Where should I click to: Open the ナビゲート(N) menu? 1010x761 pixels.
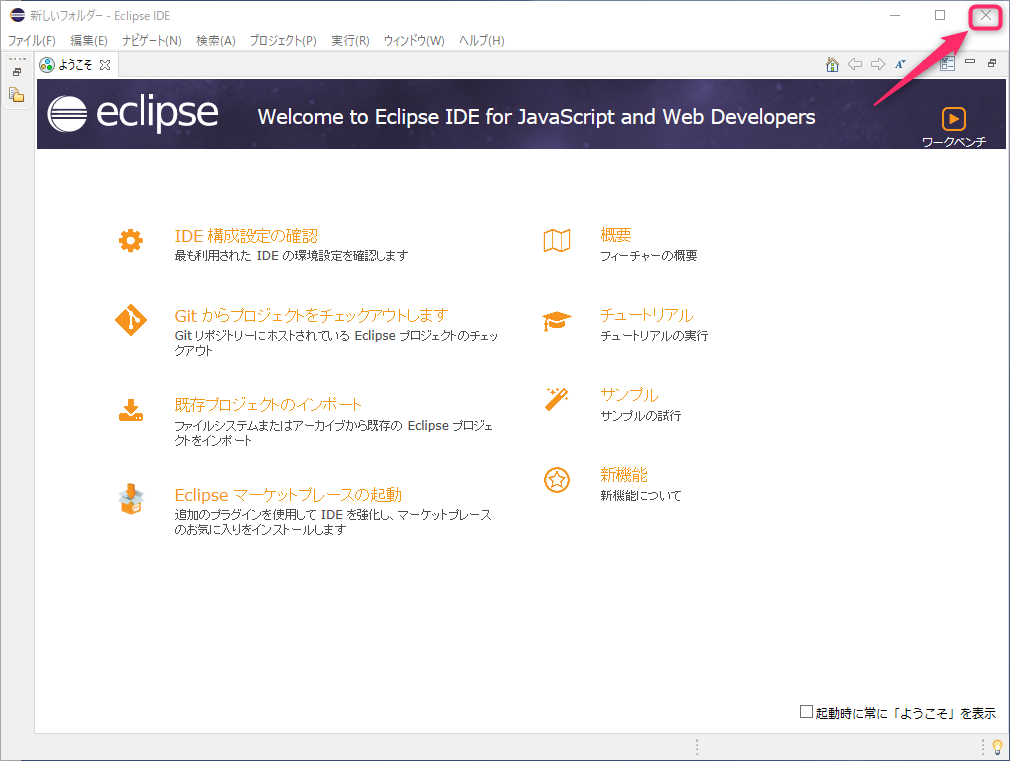point(152,41)
